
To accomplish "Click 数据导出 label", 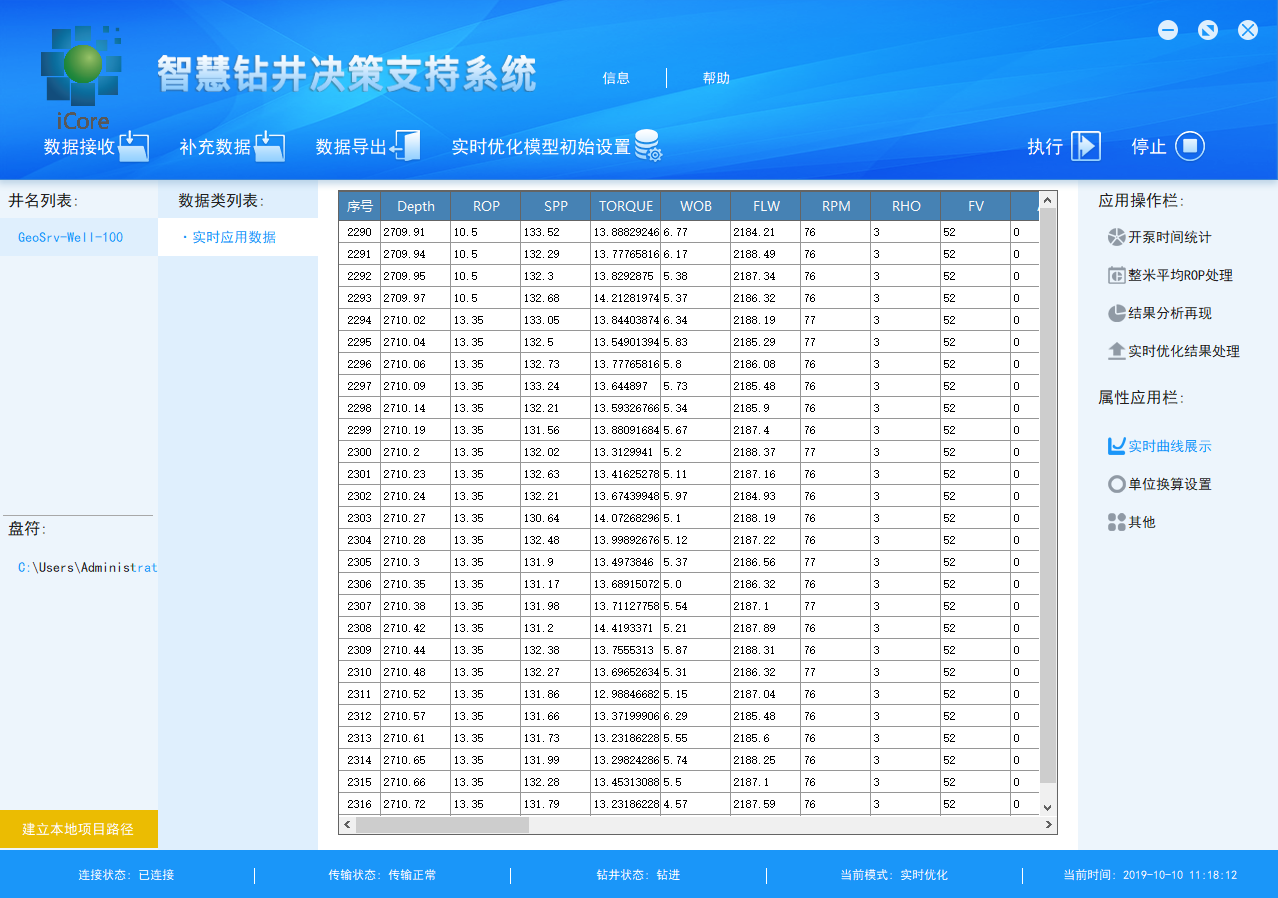I will pyautogui.click(x=351, y=147).
